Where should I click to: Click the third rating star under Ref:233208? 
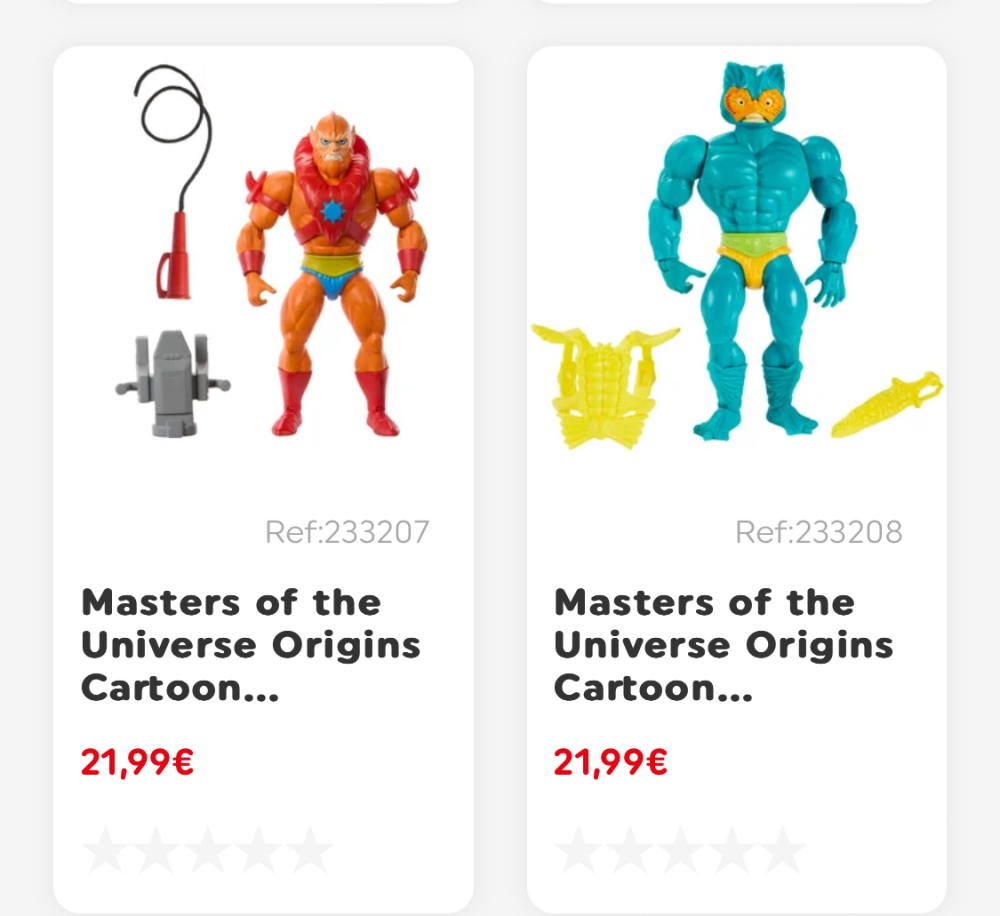(680, 850)
